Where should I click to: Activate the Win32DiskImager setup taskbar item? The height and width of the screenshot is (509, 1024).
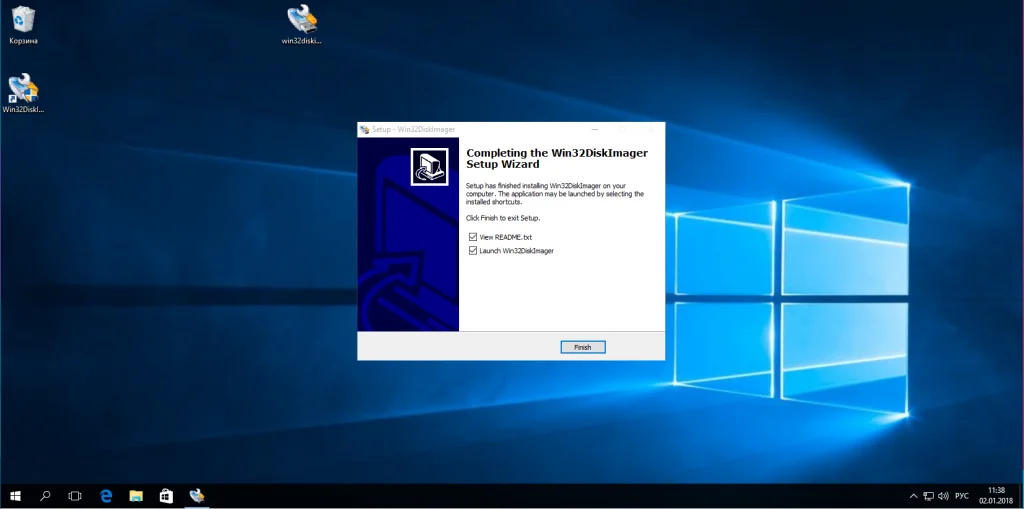coord(197,496)
